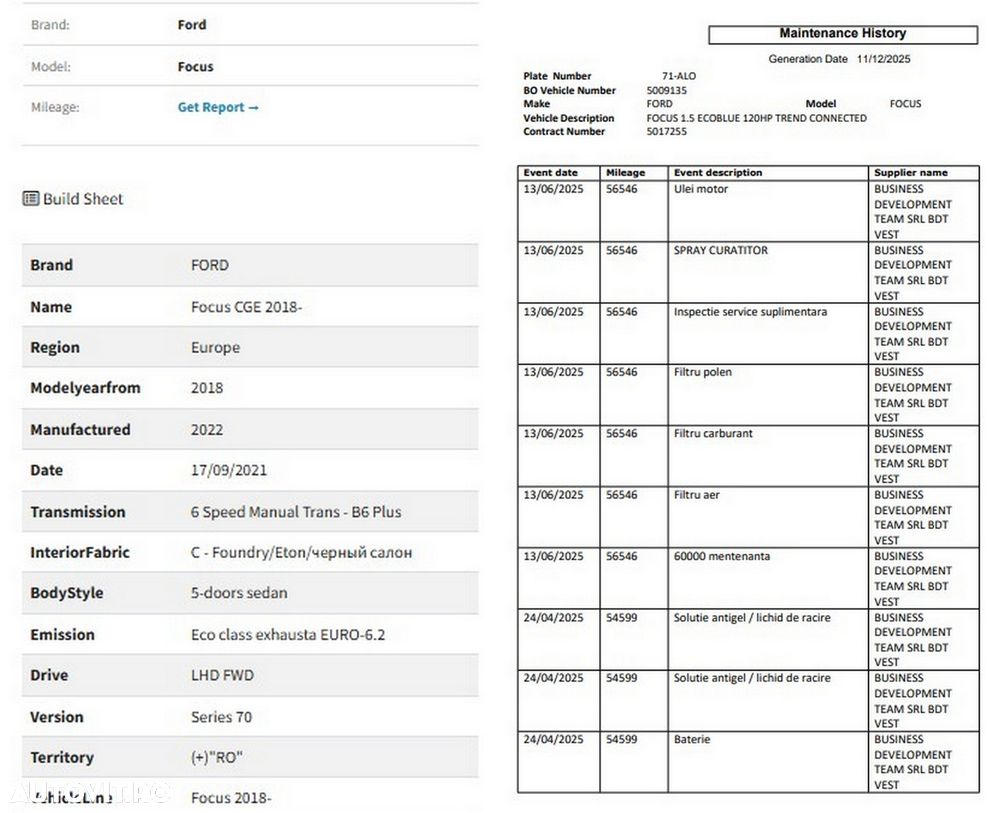This screenshot has width=1000, height=813.
Task: Select 'FOCUS 1.5 ECOBLUE 120HP TREND CONNECTED' description
Action: pyautogui.click(x=756, y=118)
